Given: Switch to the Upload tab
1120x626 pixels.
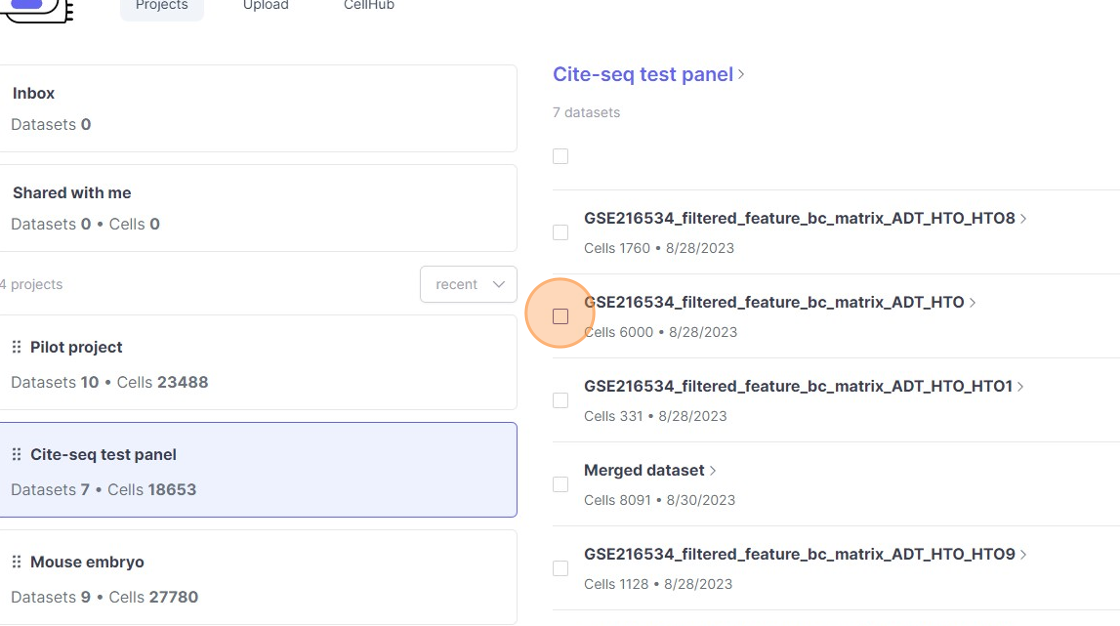Looking at the screenshot, I should [x=266, y=6].
